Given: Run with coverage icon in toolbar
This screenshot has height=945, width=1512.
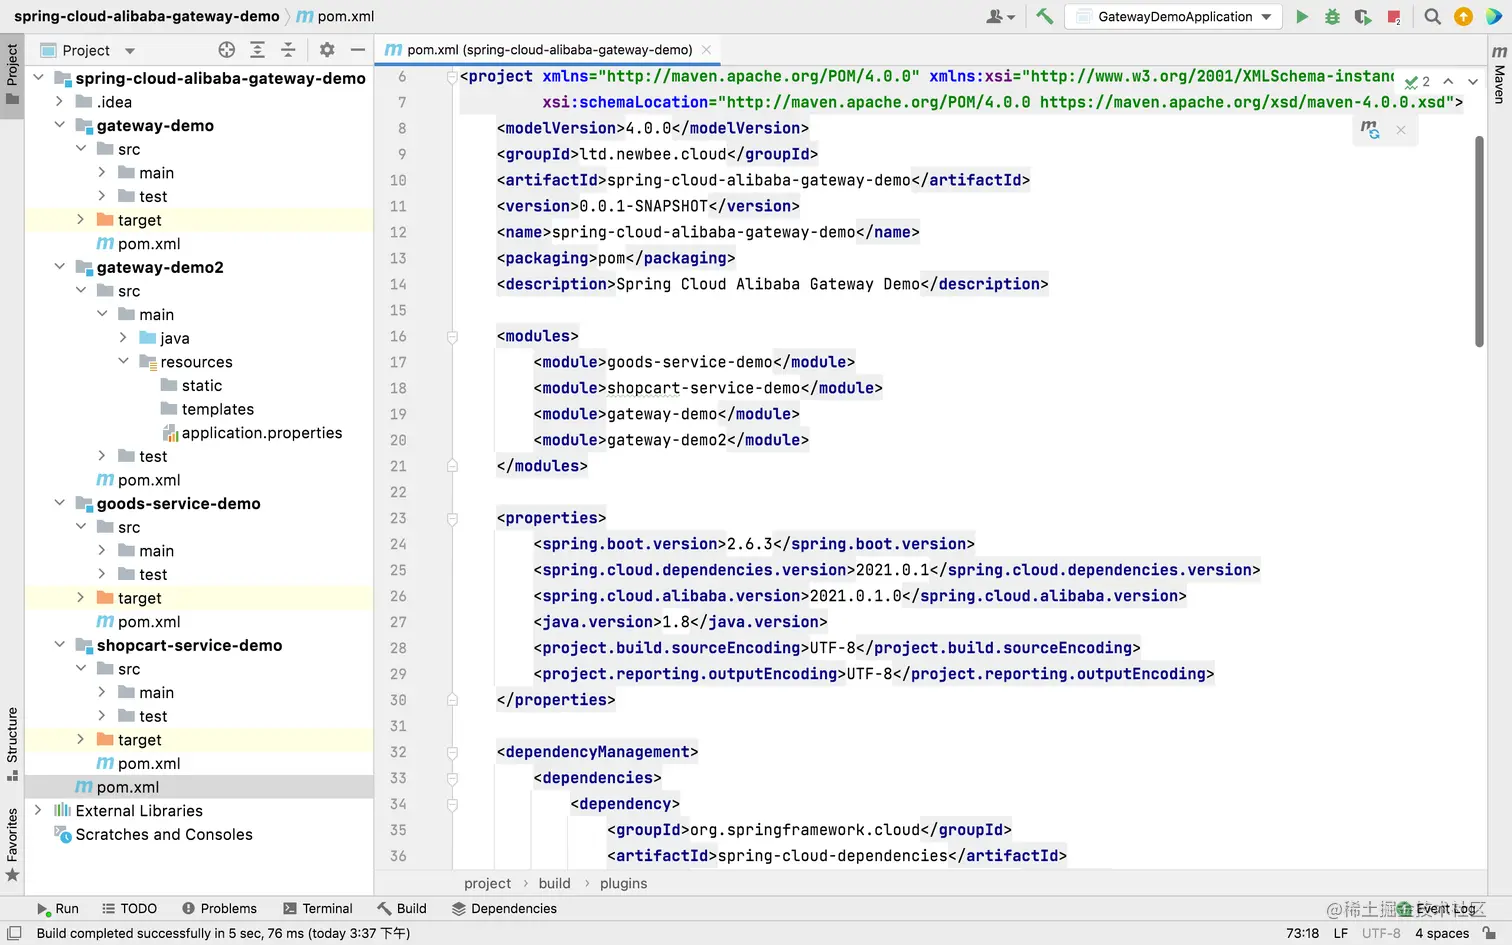Looking at the screenshot, I should pos(1363,16).
